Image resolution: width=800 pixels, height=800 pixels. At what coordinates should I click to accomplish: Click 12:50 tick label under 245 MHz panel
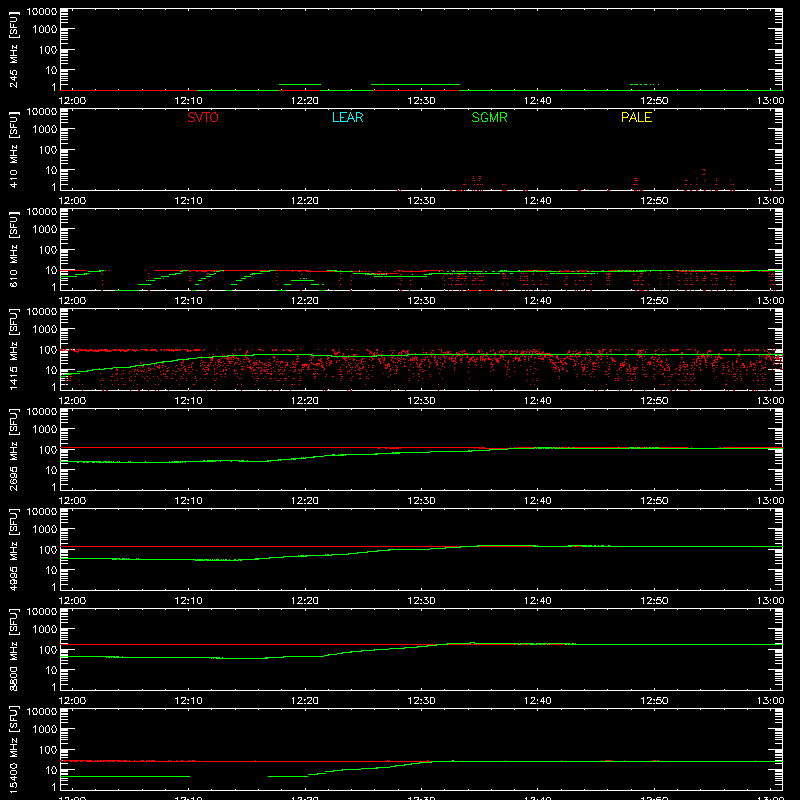(654, 101)
